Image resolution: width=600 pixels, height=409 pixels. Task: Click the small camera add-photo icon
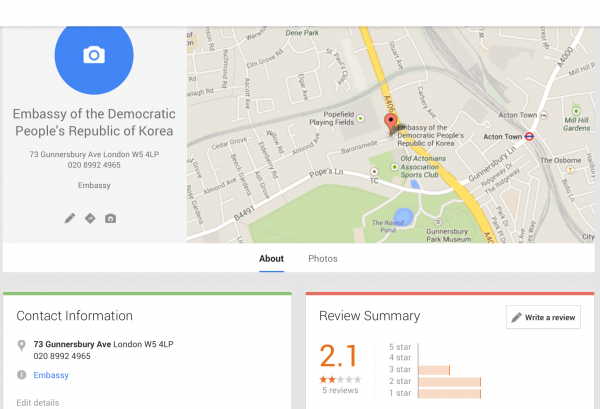(x=111, y=218)
